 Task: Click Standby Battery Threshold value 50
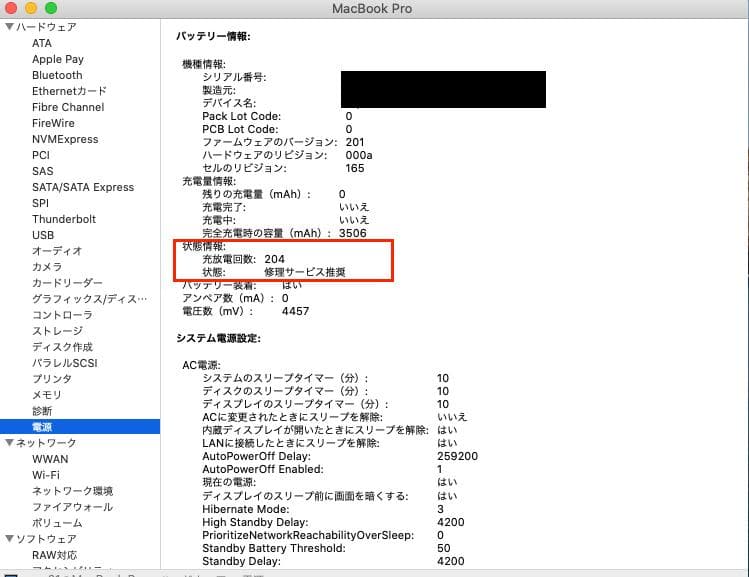tap(443, 548)
